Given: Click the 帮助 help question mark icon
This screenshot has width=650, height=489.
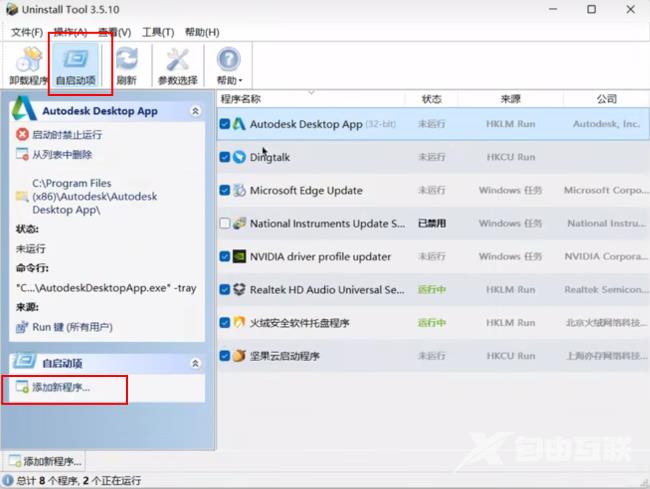Looking at the screenshot, I should (x=229, y=58).
